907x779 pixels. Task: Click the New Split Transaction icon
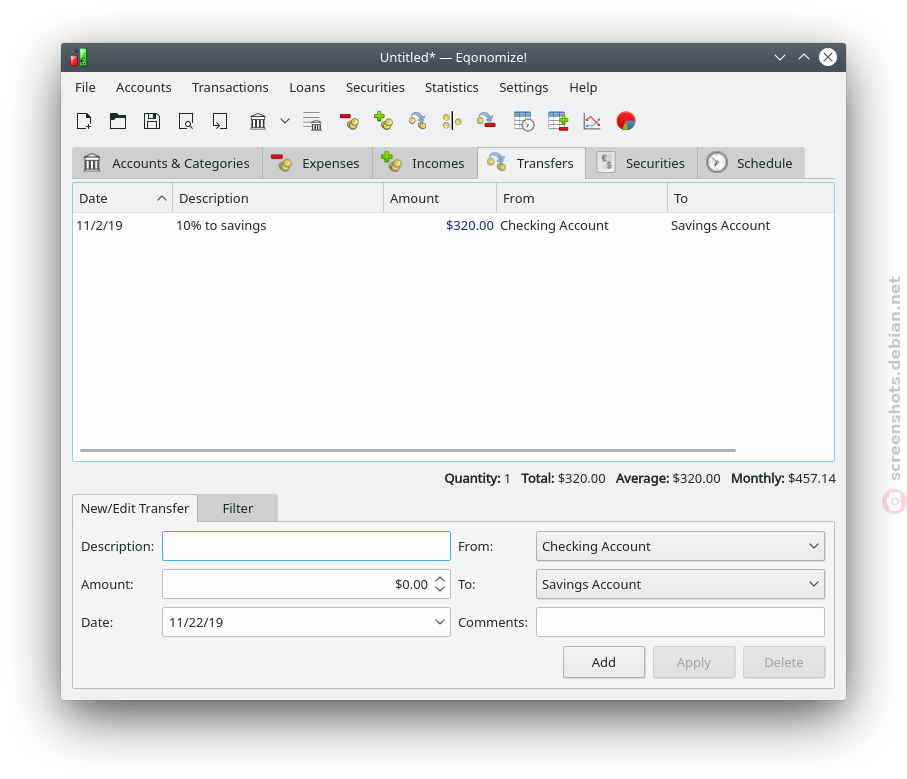coord(452,121)
